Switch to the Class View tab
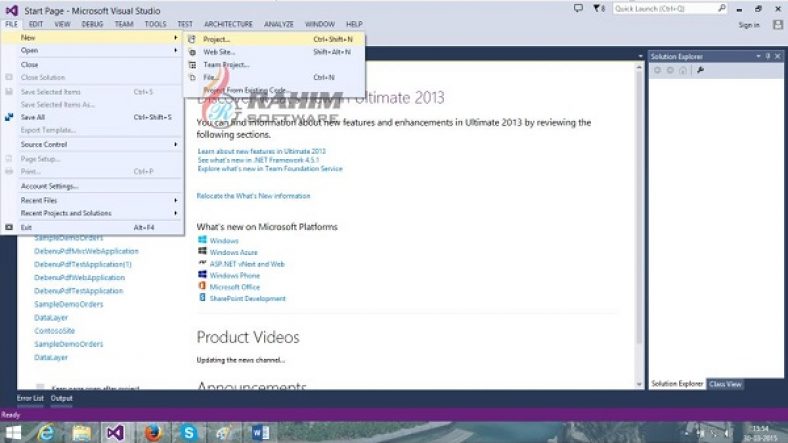Viewport: 788px width, 443px height. coord(725,384)
